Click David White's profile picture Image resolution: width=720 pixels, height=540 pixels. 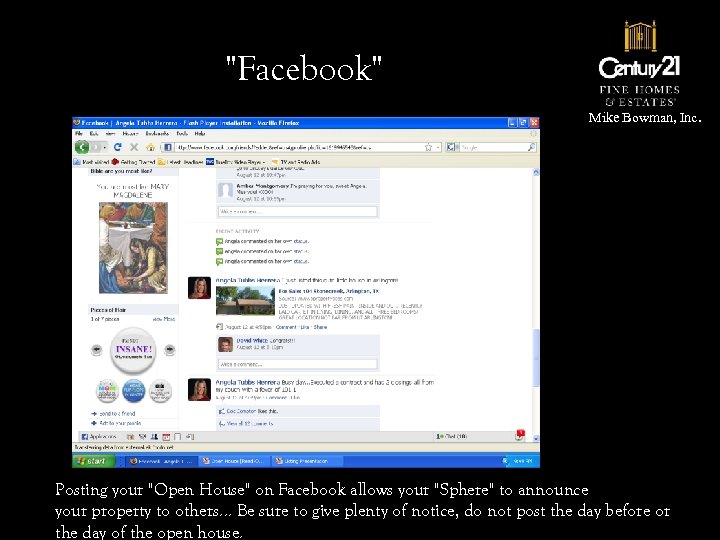pyautogui.click(x=225, y=344)
